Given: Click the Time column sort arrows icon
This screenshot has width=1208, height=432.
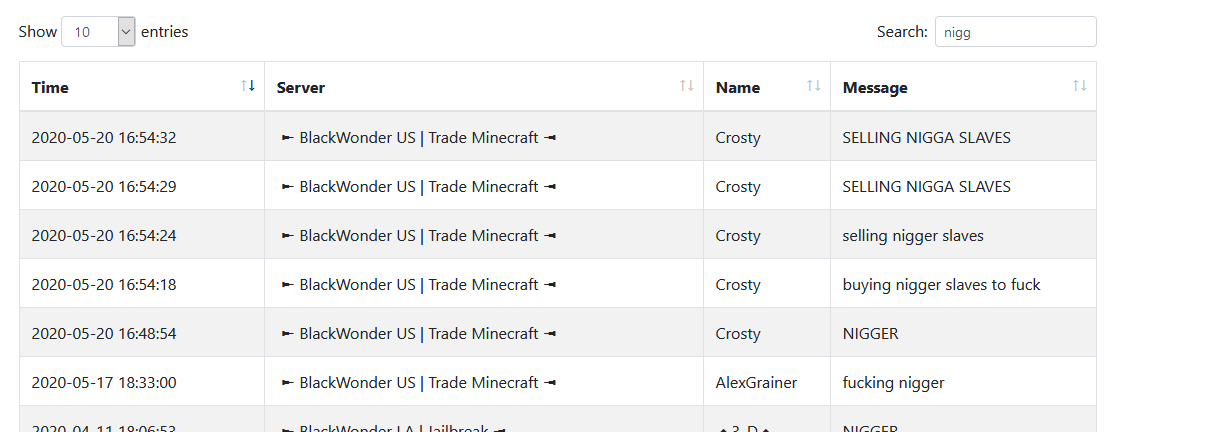Looking at the screenshot, I should click(x=248, y=86).
